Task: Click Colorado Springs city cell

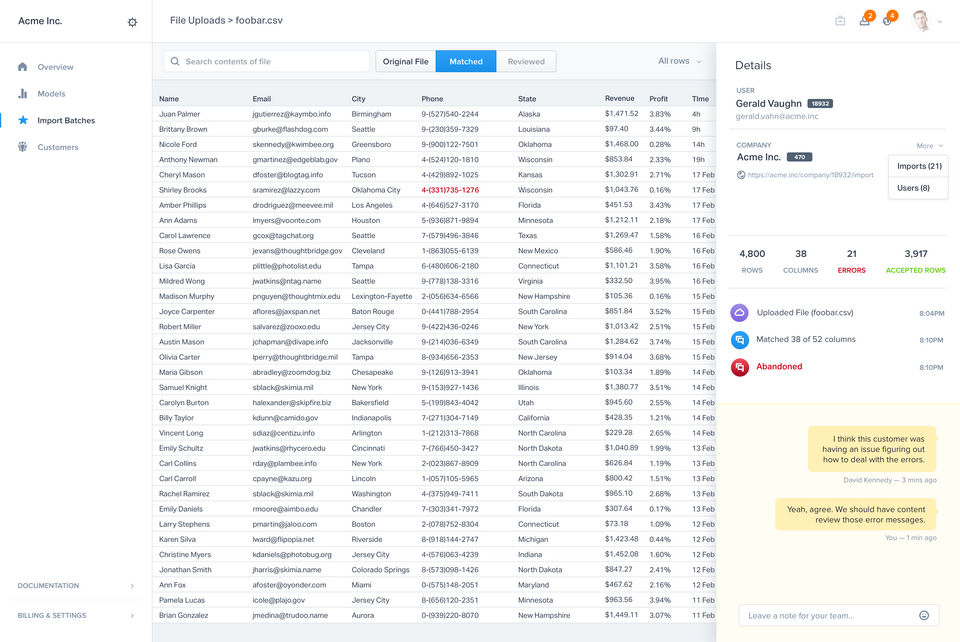Action: (x=380, y=570)
